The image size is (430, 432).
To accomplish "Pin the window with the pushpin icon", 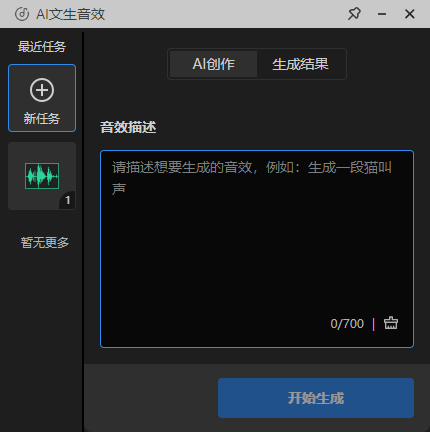I will pyautogui.click(x=354, y=14).
